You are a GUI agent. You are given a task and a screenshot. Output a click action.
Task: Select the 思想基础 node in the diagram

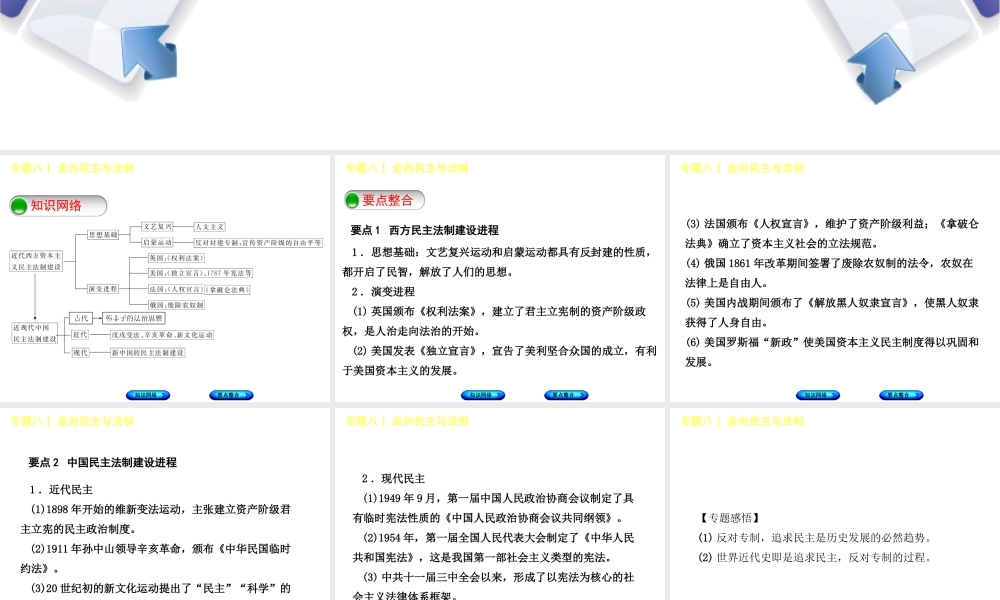[x=103, y=235]
